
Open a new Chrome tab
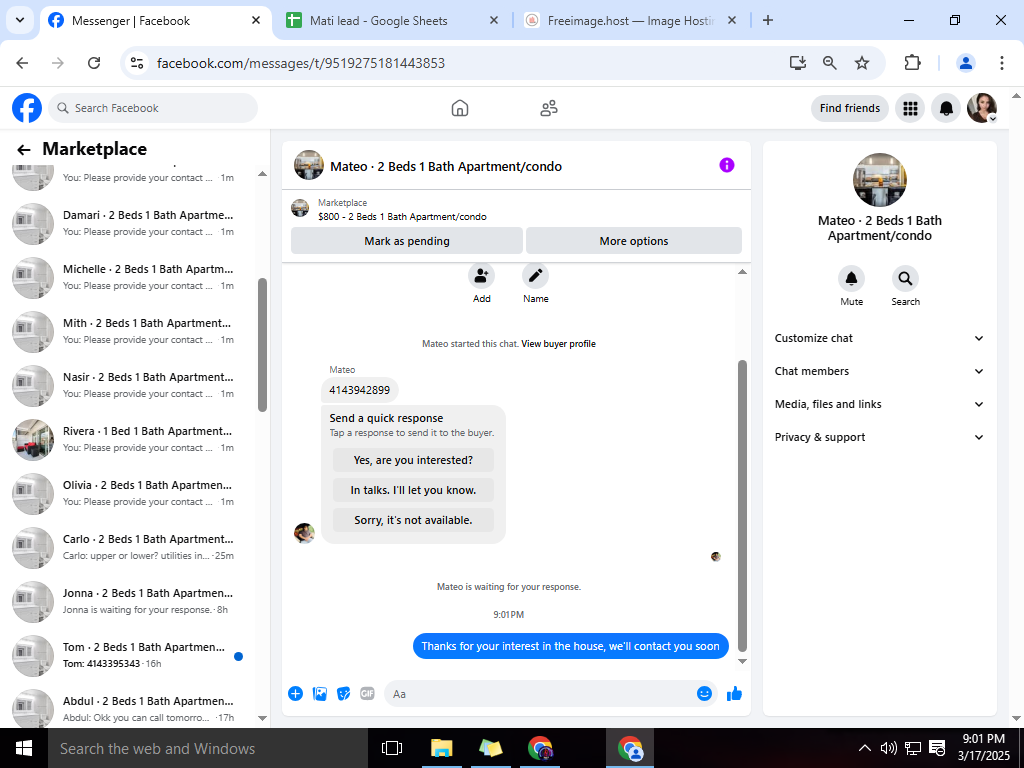tap(768, 20)
